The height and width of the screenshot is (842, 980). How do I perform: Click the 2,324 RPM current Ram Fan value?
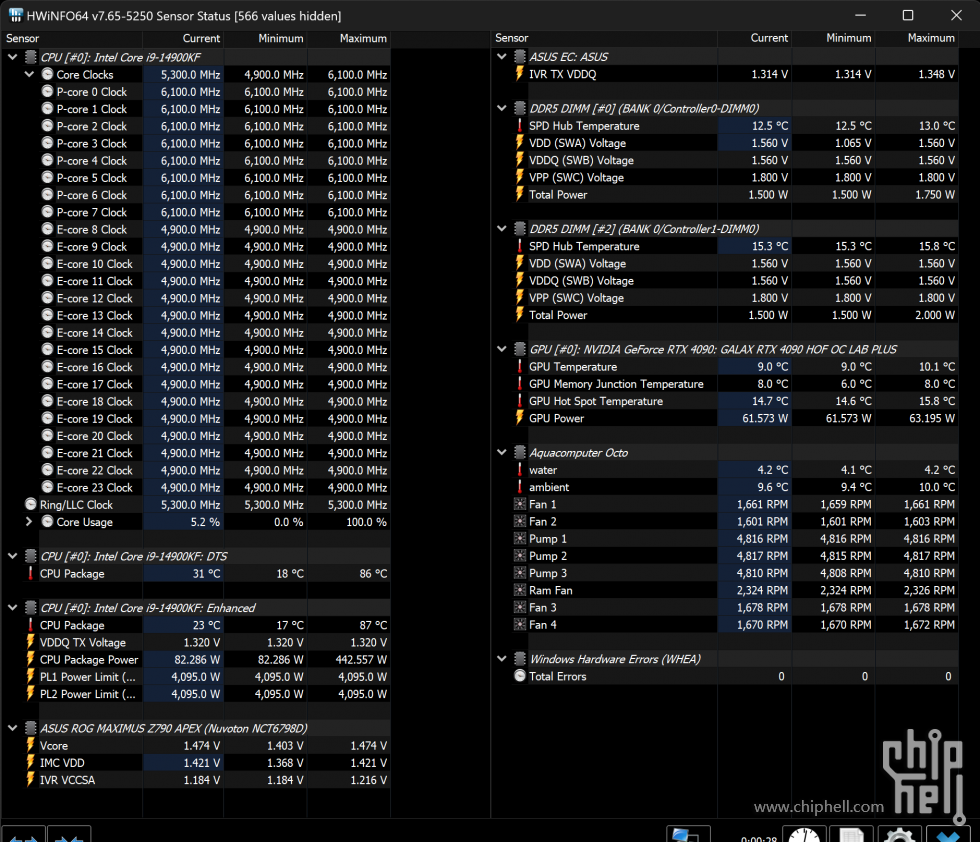[x=762, y=590]
